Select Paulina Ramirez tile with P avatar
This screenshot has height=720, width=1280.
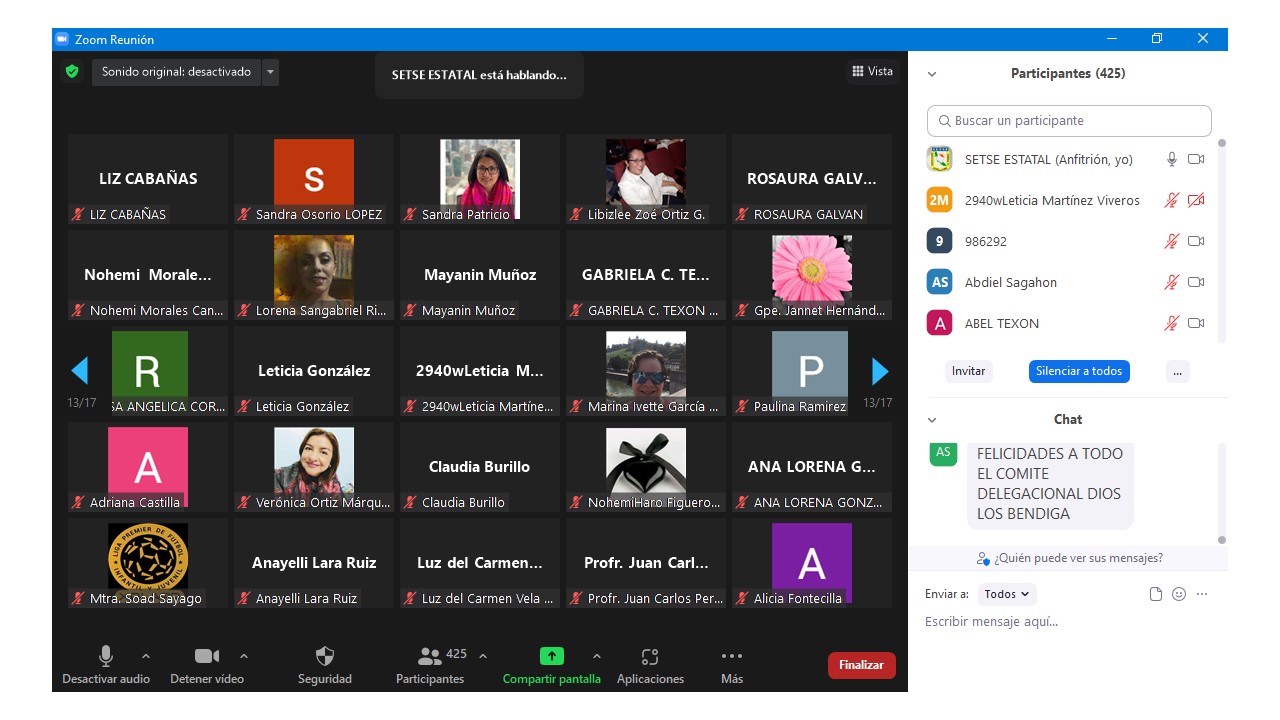(x=812, y=371)
